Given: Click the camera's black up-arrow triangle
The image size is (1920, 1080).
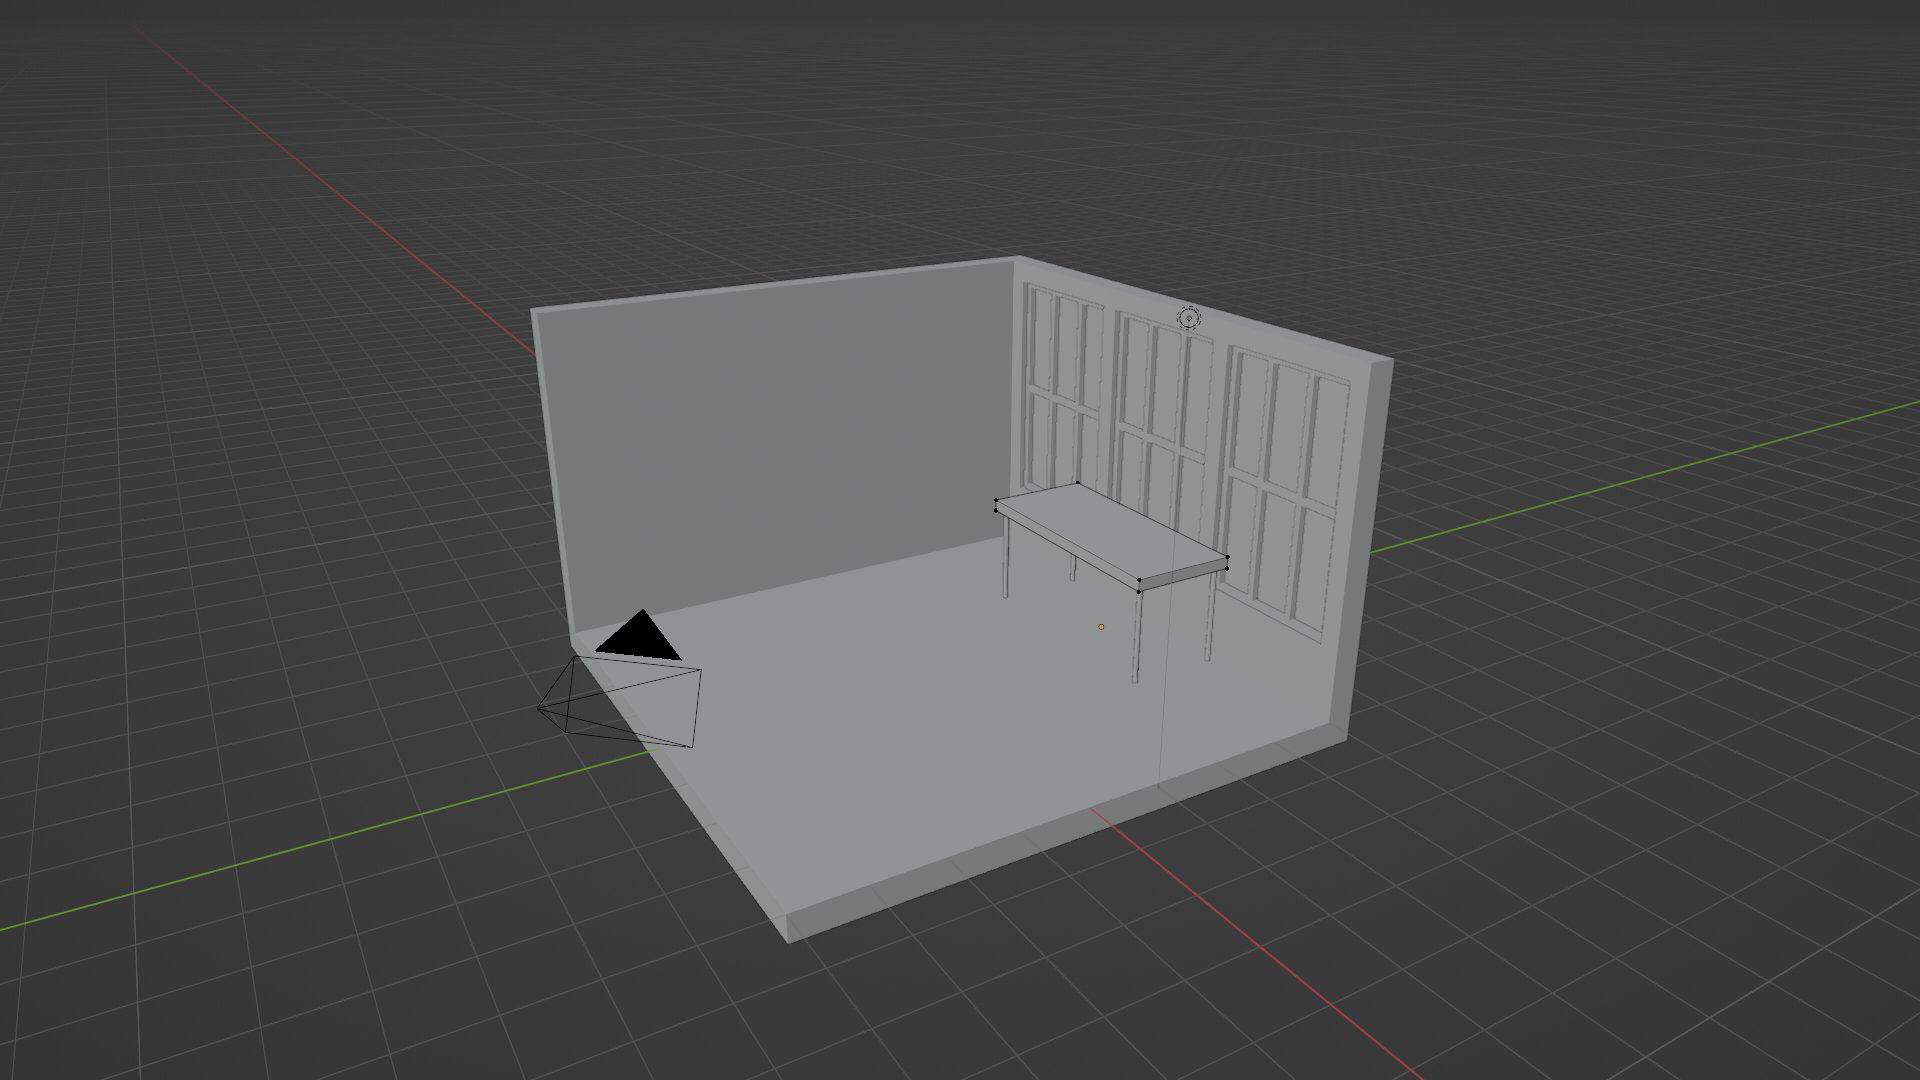Looking at the screenshot, I should tap(640, 638).
